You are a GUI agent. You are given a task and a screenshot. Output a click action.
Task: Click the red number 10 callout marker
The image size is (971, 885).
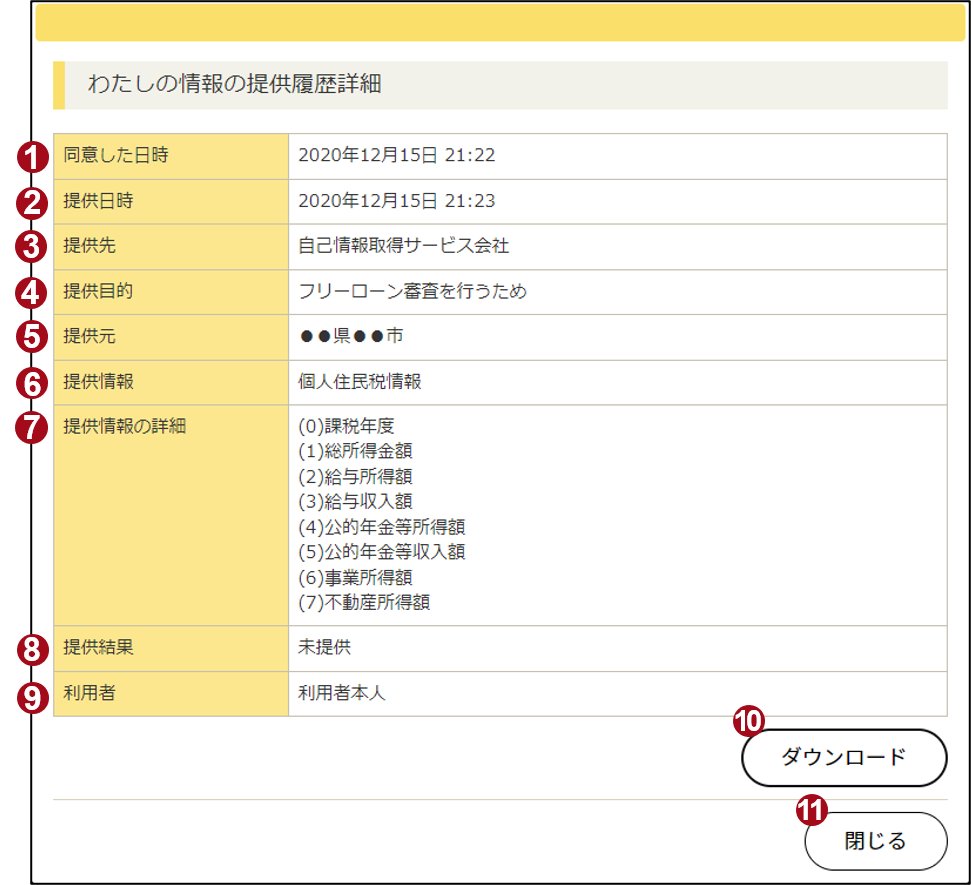tap(748, 720)
